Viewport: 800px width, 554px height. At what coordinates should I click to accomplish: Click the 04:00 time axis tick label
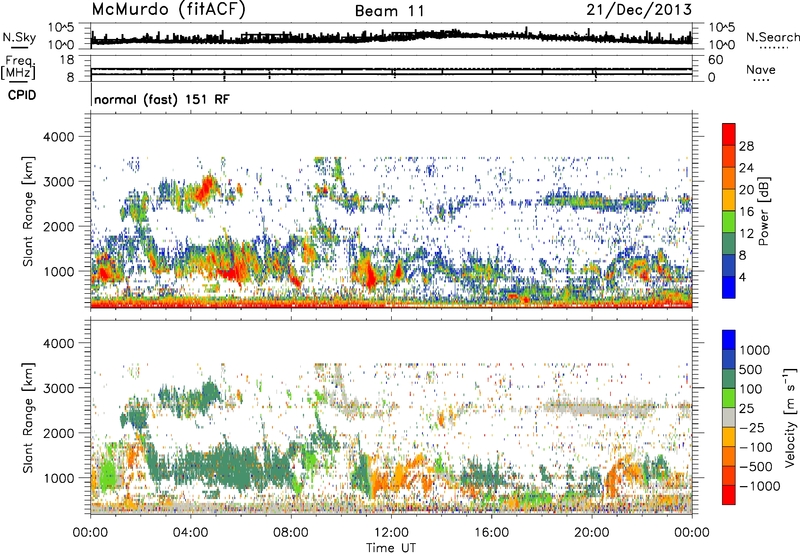[190, 533]
